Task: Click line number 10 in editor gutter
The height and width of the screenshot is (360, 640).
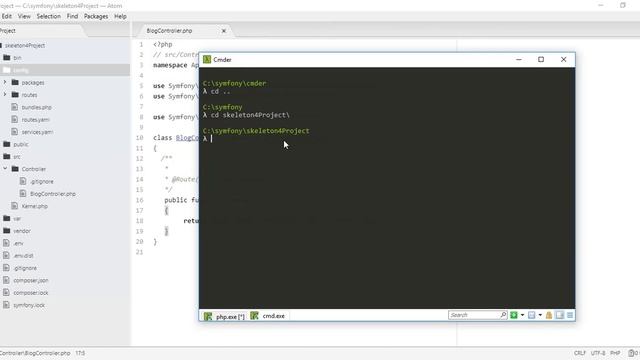Action: (140, 138)
